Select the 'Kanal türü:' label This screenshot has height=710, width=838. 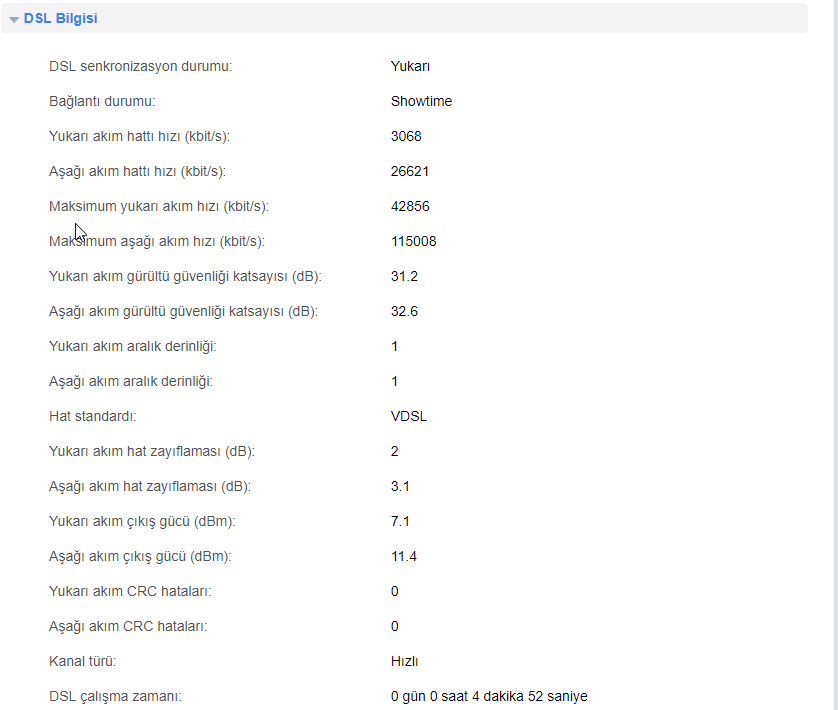[x=82, y=661]
